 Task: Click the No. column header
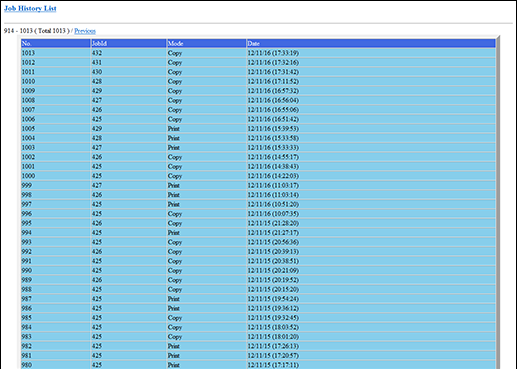tap(55, 43)
